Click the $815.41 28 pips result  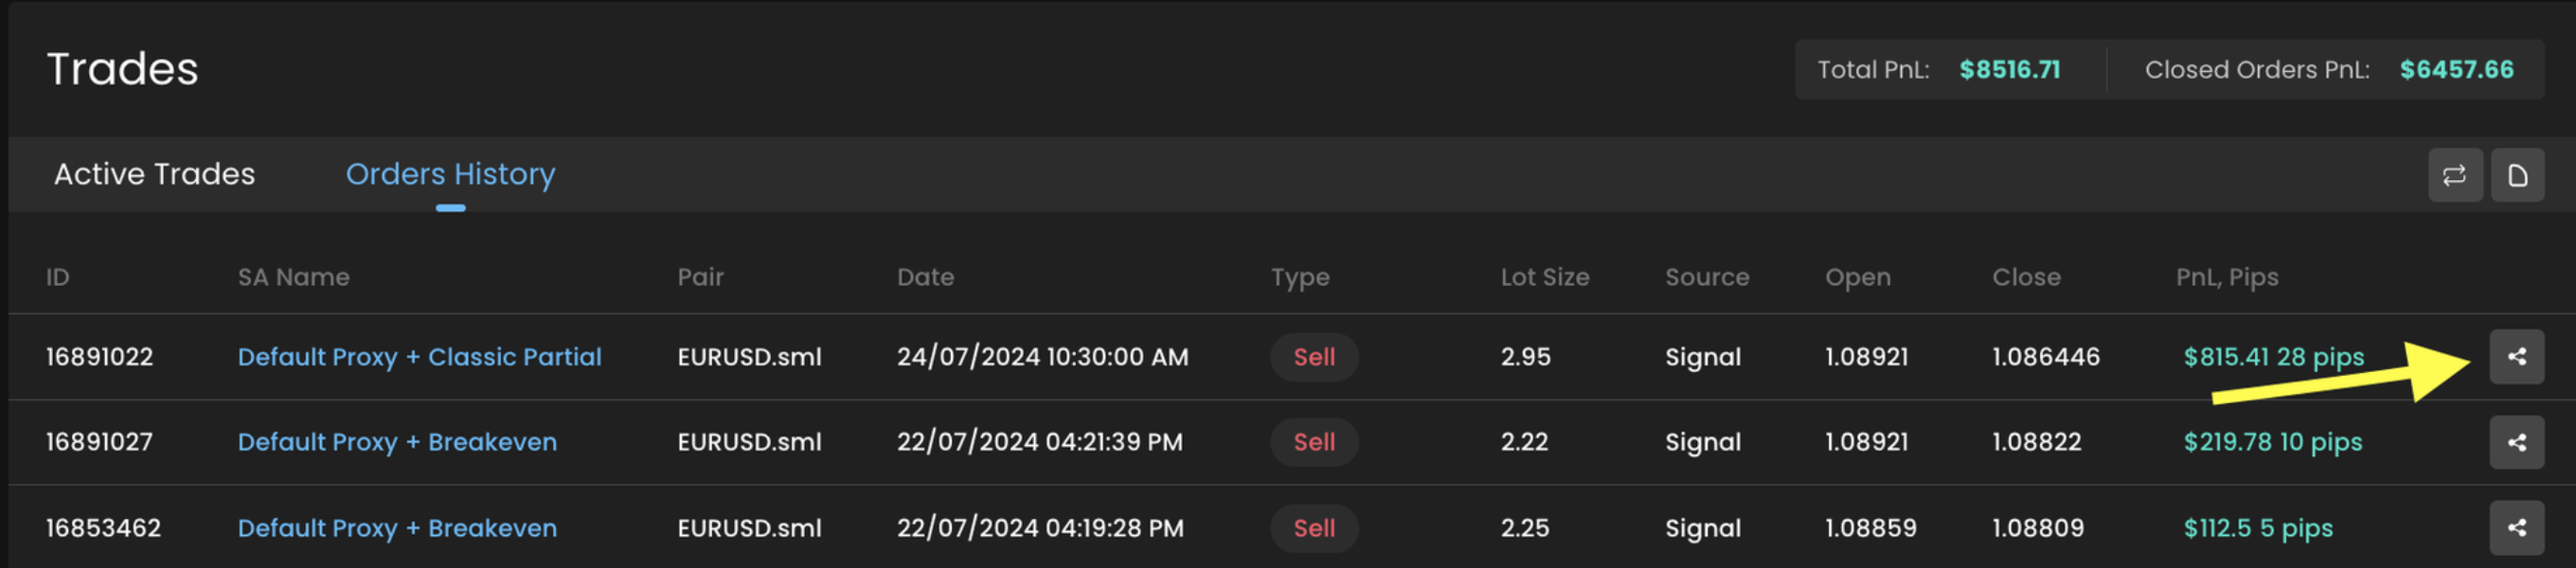click(x=2273, y=357)
